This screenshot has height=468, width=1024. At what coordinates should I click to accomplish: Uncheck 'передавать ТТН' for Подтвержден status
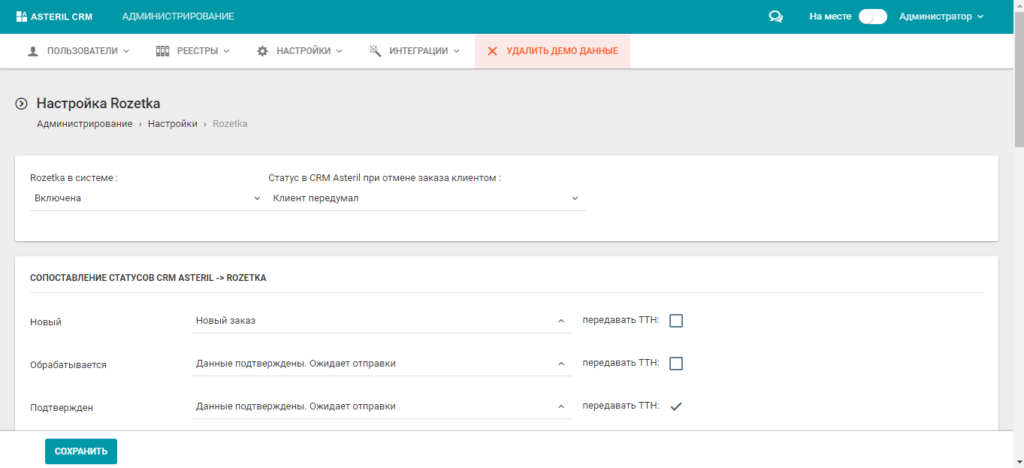point(676,406)
